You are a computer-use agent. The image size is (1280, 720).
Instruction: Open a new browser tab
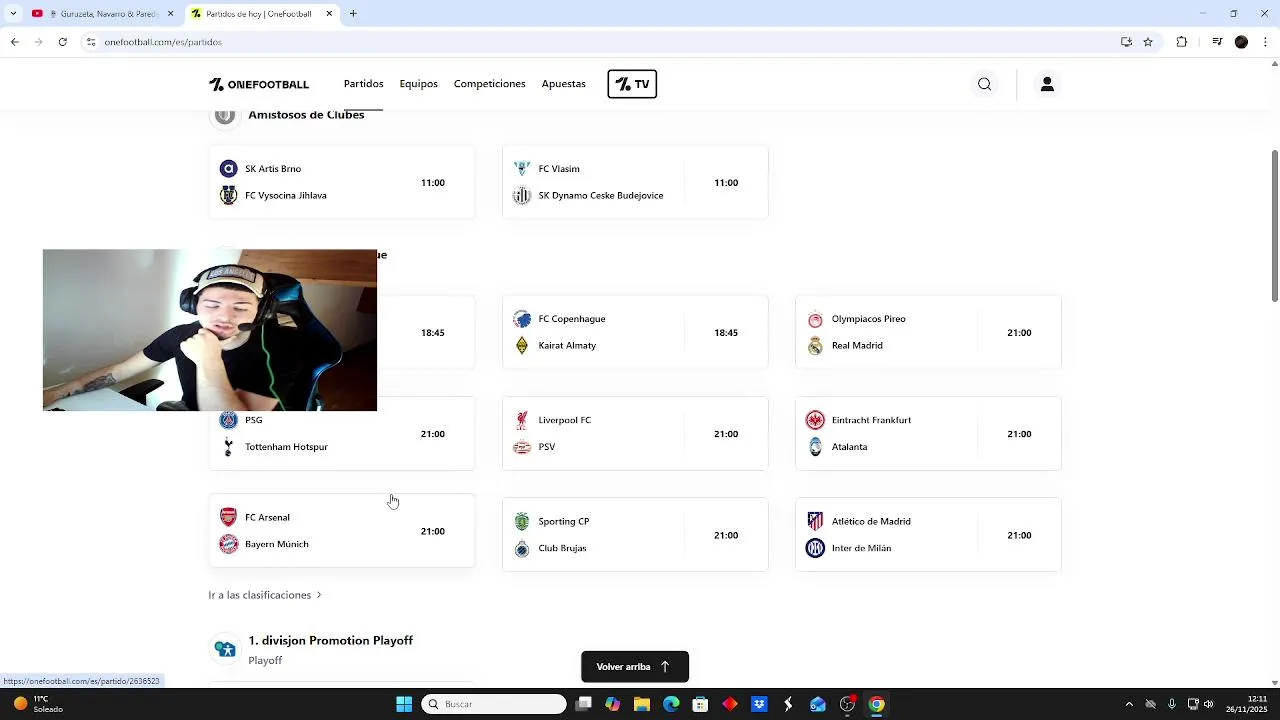pyautogui.click(x=353, y=14)
